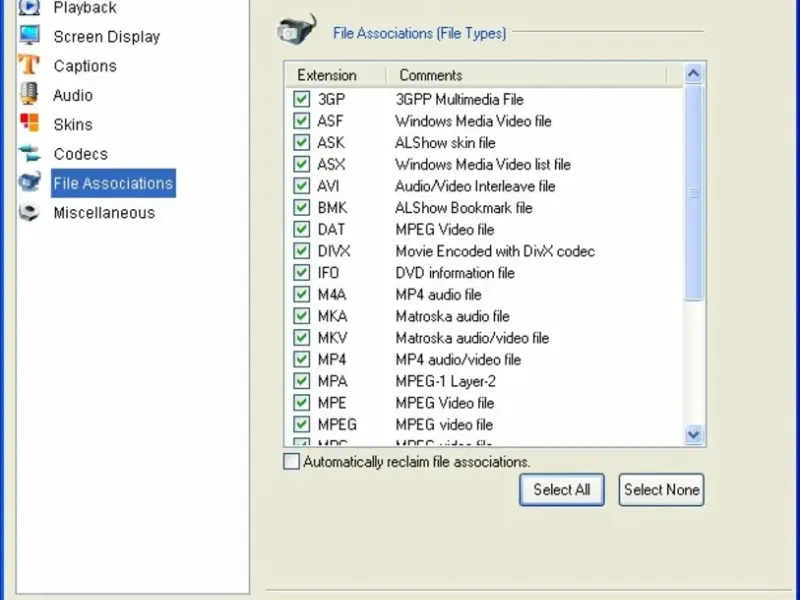The image size is (800, 600).
Task: Uncheck the DAT extension checkbox
Action: point(302,229)
